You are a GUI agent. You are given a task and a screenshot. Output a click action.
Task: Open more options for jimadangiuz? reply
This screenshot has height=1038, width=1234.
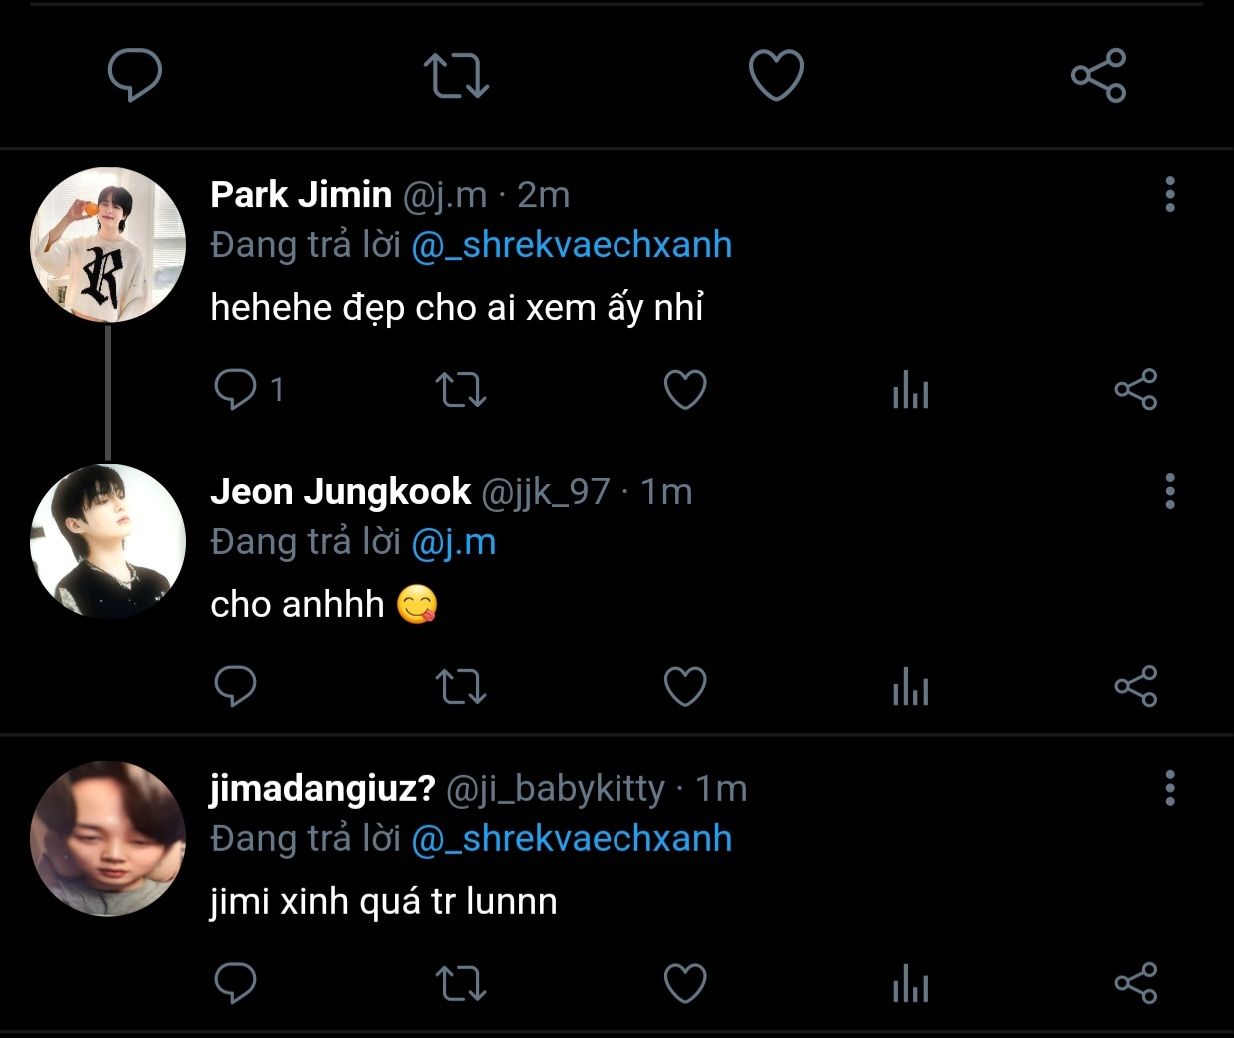point(1169,788)
